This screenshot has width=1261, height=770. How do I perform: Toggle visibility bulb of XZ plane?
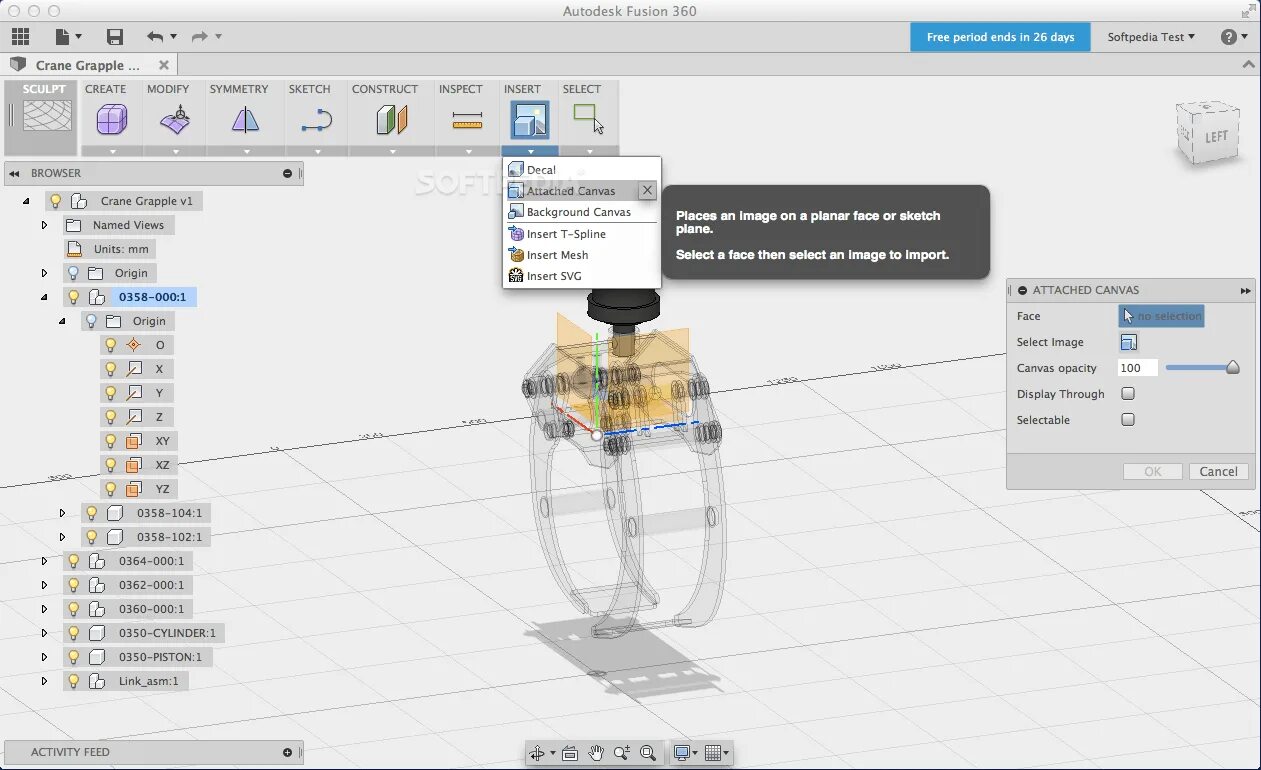(x=110, y=465)
